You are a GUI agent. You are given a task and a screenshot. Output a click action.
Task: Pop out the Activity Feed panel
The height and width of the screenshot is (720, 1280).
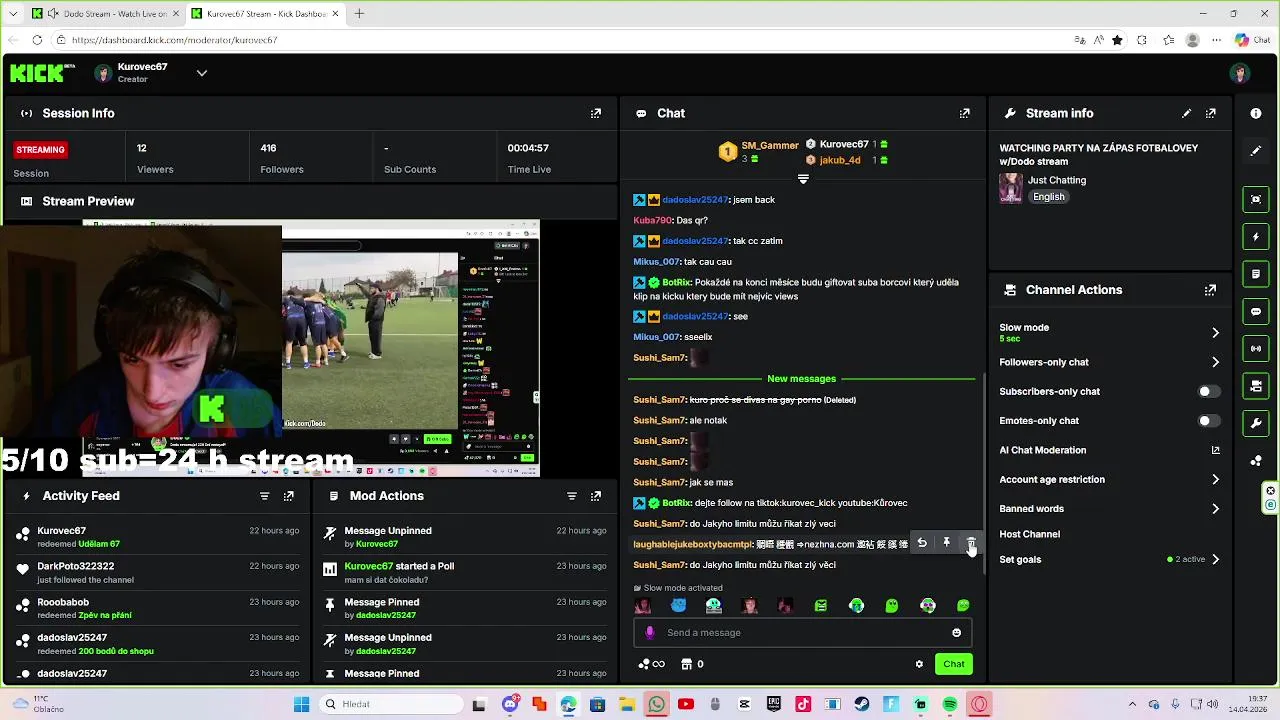tap(289, 496)
